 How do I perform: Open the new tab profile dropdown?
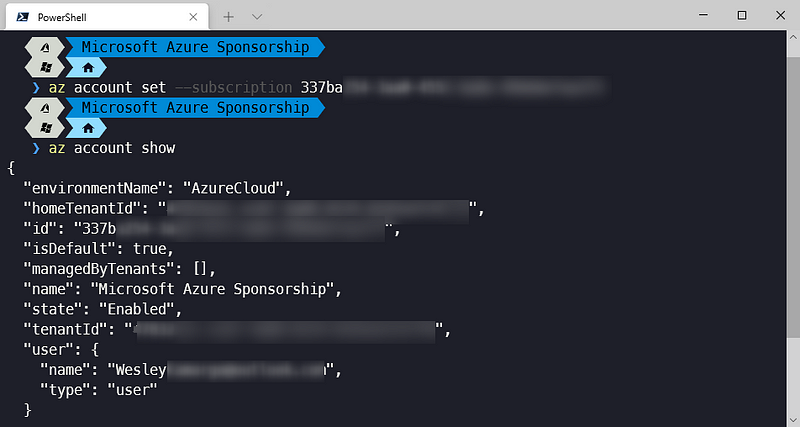pyautogui.click(x=257, y=16)
